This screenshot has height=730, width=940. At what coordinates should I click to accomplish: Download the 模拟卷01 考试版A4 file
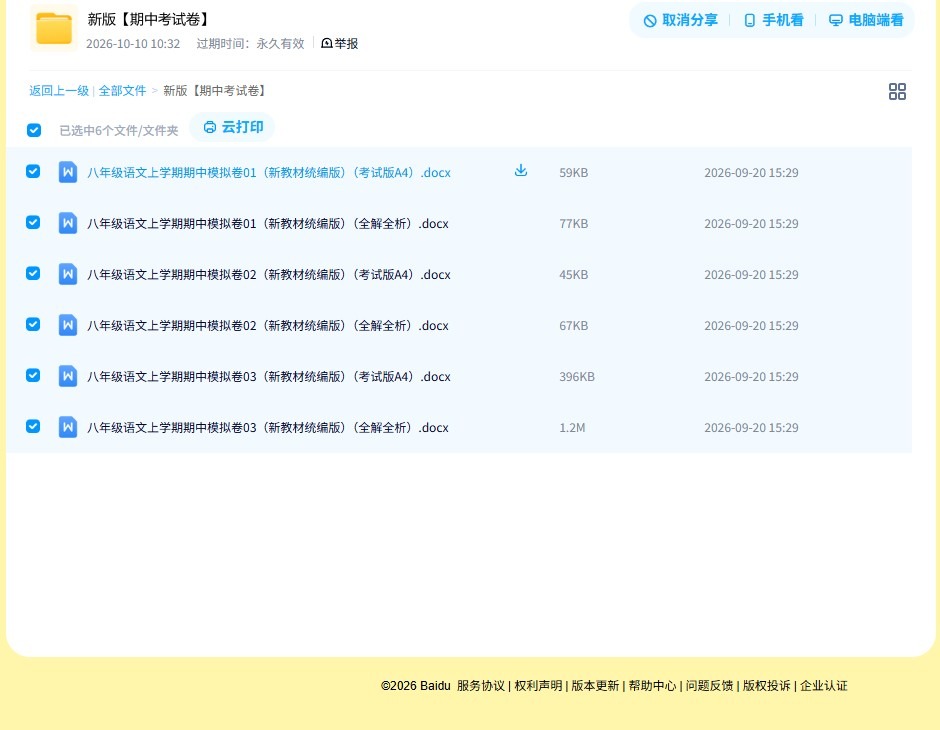point(521,171)
